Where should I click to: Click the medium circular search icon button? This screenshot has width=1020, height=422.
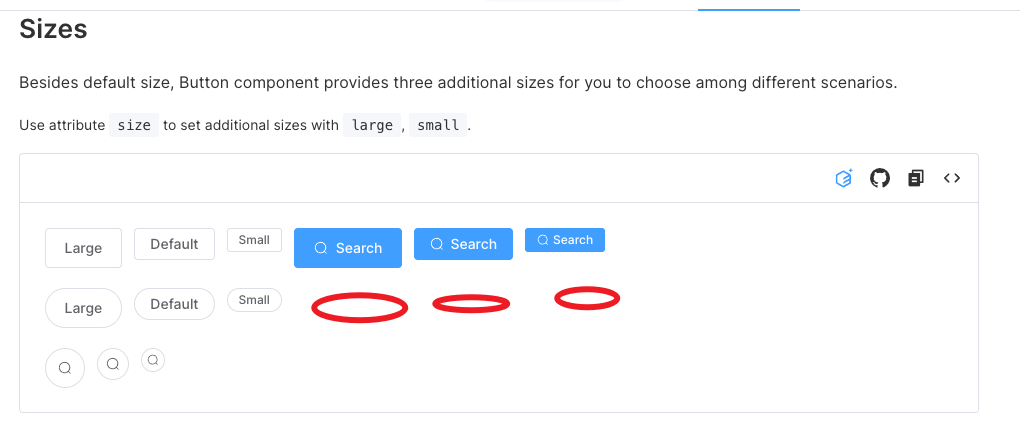tap(113, 364)
